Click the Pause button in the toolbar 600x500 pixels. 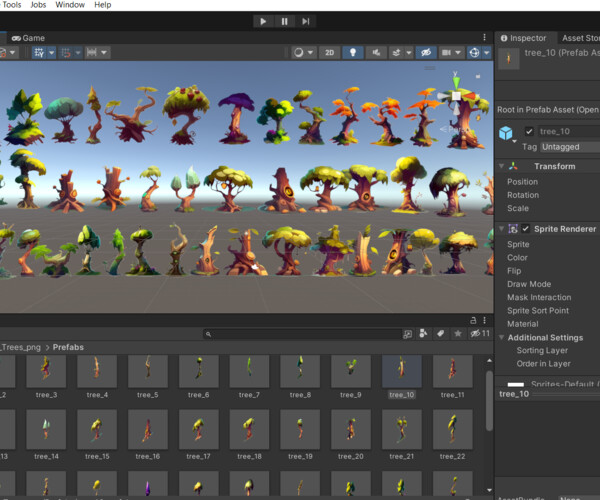[x=284, y=21]
